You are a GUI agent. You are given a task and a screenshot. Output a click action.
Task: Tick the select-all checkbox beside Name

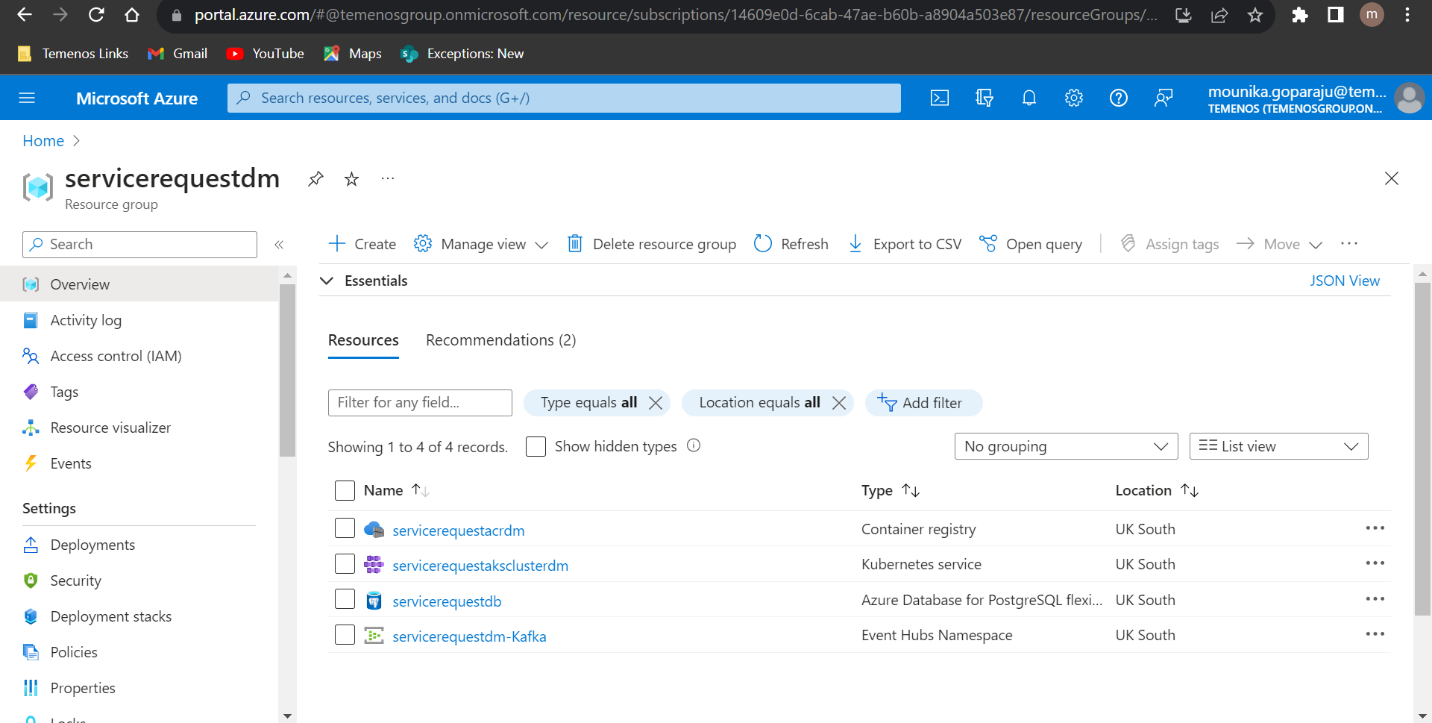click(x=345, y=490)
